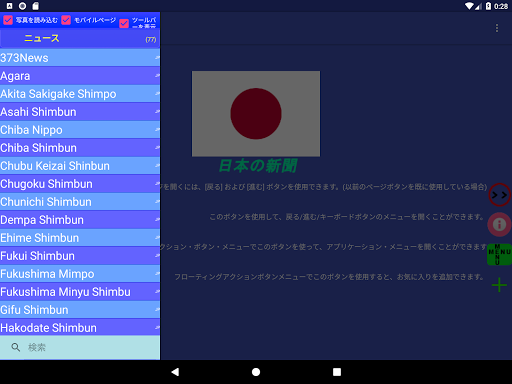Image resolution: width=512 pixels, height=384 pixels.
Task: Select Chugoku Shimbun
Action: 80,184
